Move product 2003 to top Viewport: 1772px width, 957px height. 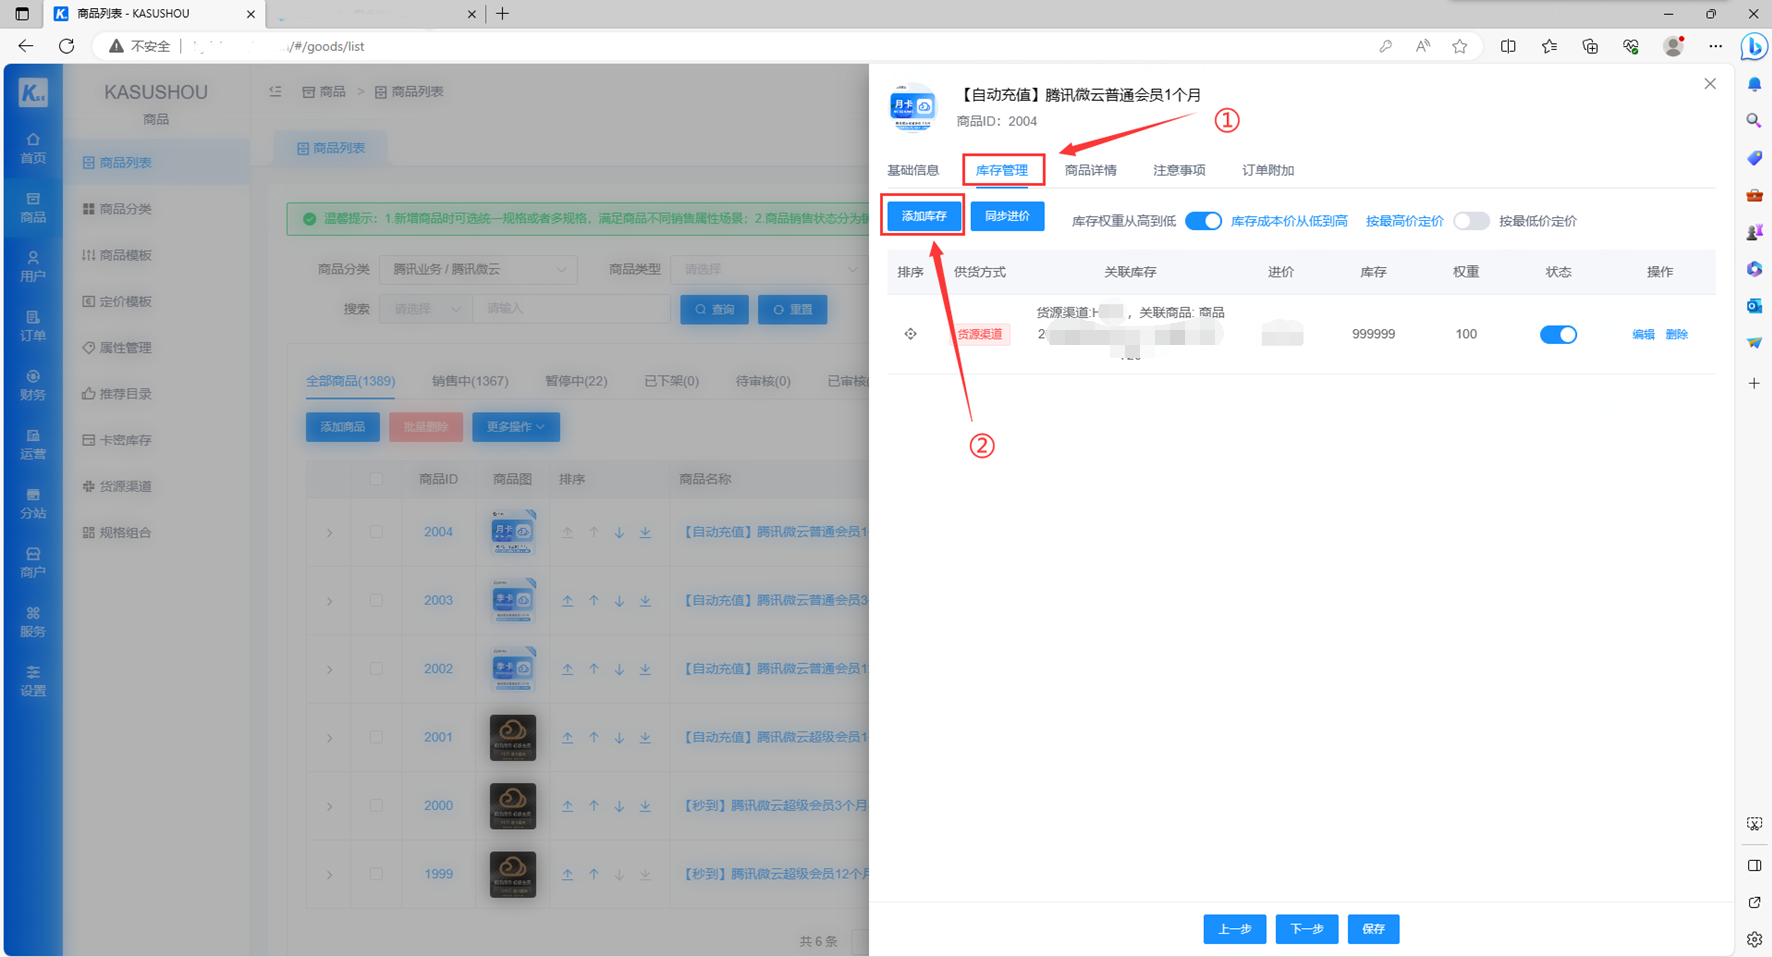(567, 601)
